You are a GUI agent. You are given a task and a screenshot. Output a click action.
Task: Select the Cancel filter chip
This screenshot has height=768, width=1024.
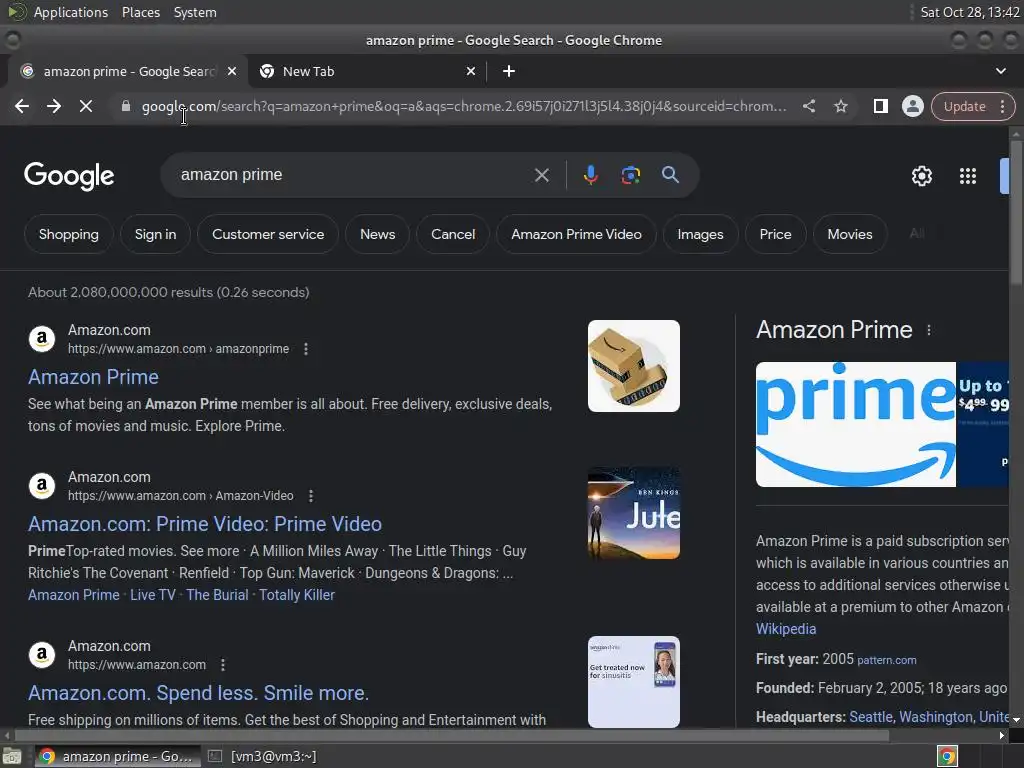[453, 234]
